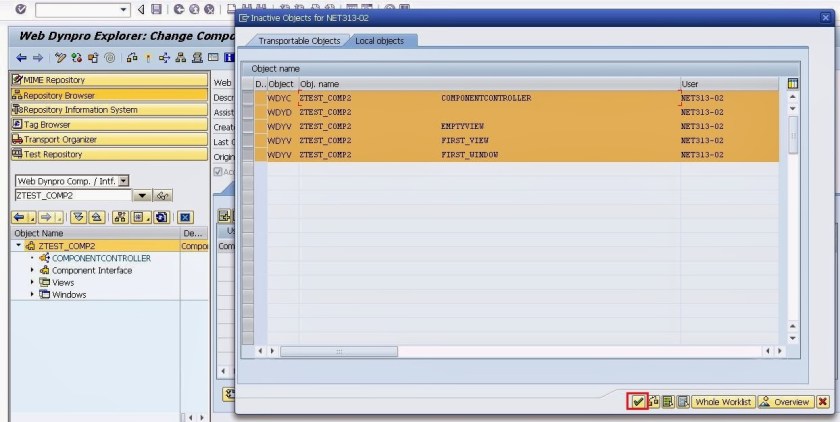840x422 pixels.
Task: Click the navigator forward arrow button
Action: (46, 217)
